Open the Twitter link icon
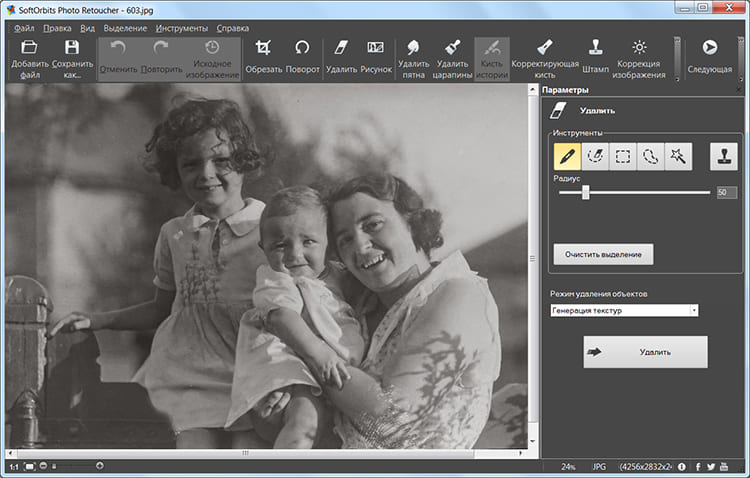The width and height of the screenshot is (750, 478). pyautogui.click(x=711, y=467)
